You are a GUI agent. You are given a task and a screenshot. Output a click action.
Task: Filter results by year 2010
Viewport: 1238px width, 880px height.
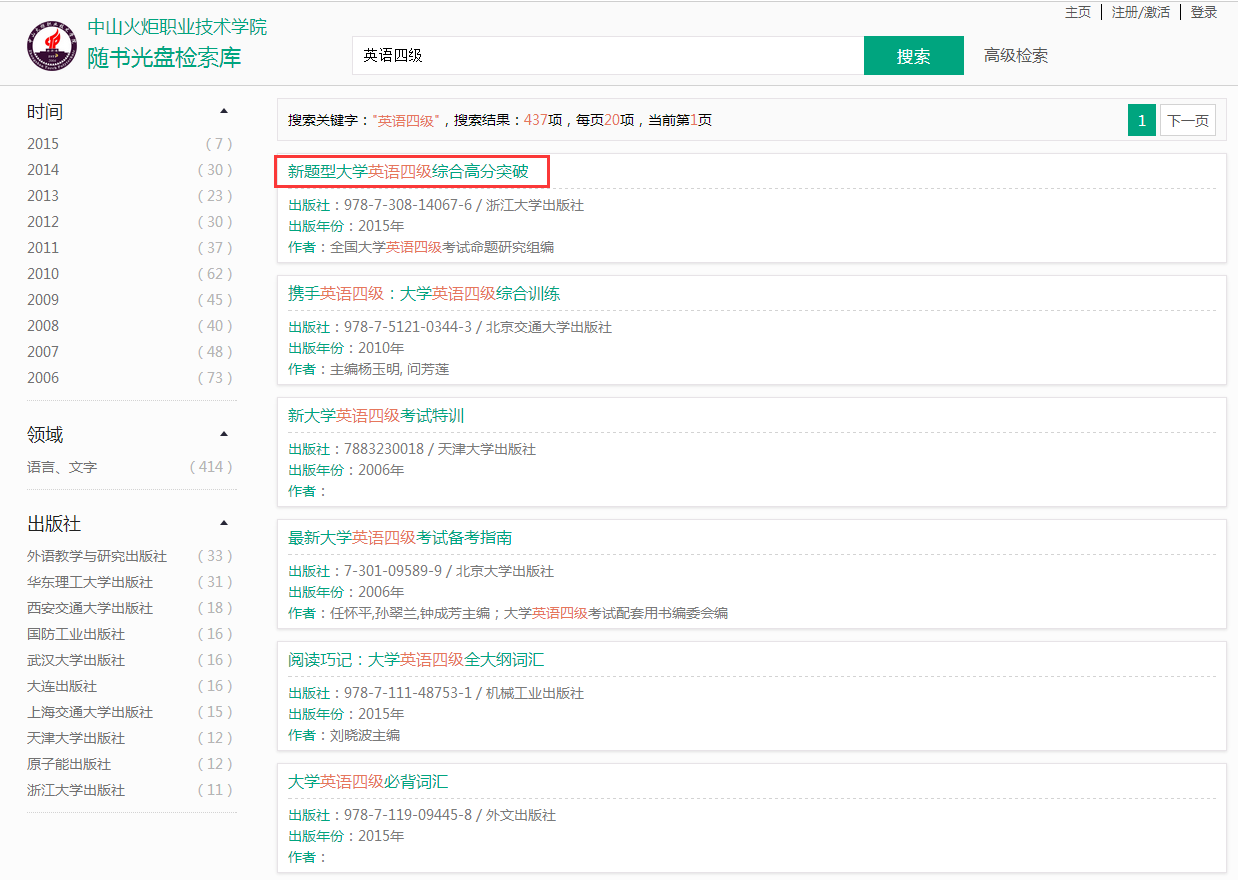pos(43,274)
